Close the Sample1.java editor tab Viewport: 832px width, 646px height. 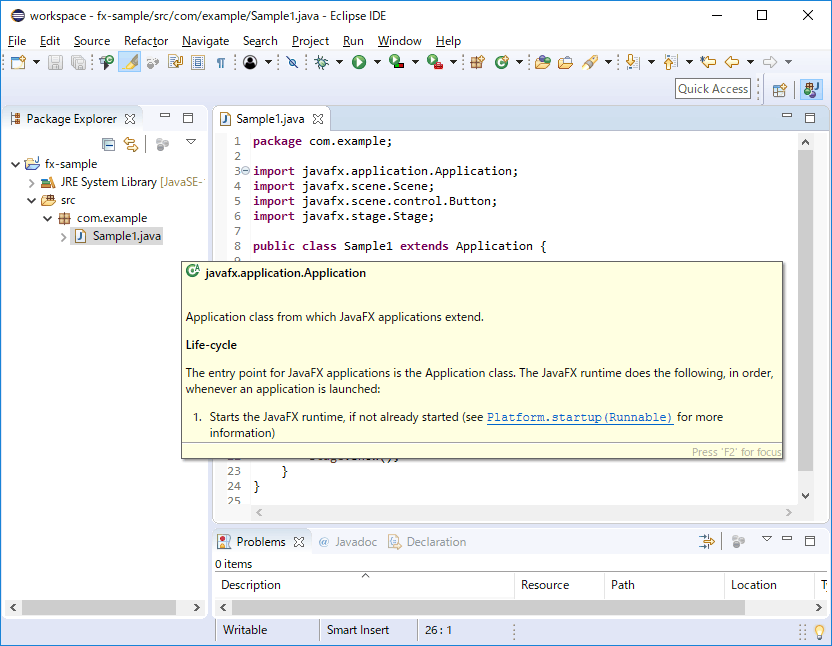pyautogui.click(x=318, y=119)
